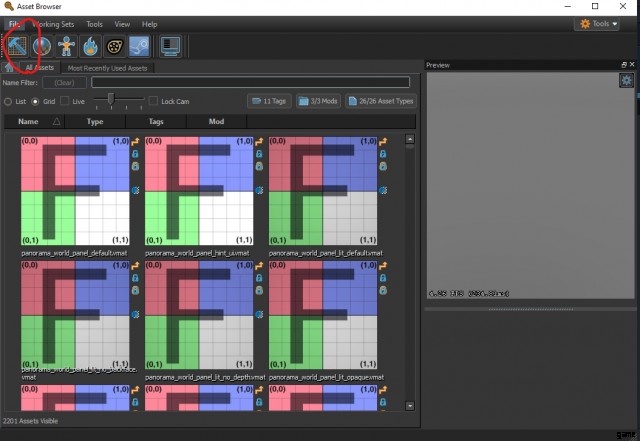Open the console monitor icon
The height and width of the screenshot is (441, 640).
pos(170,45)
